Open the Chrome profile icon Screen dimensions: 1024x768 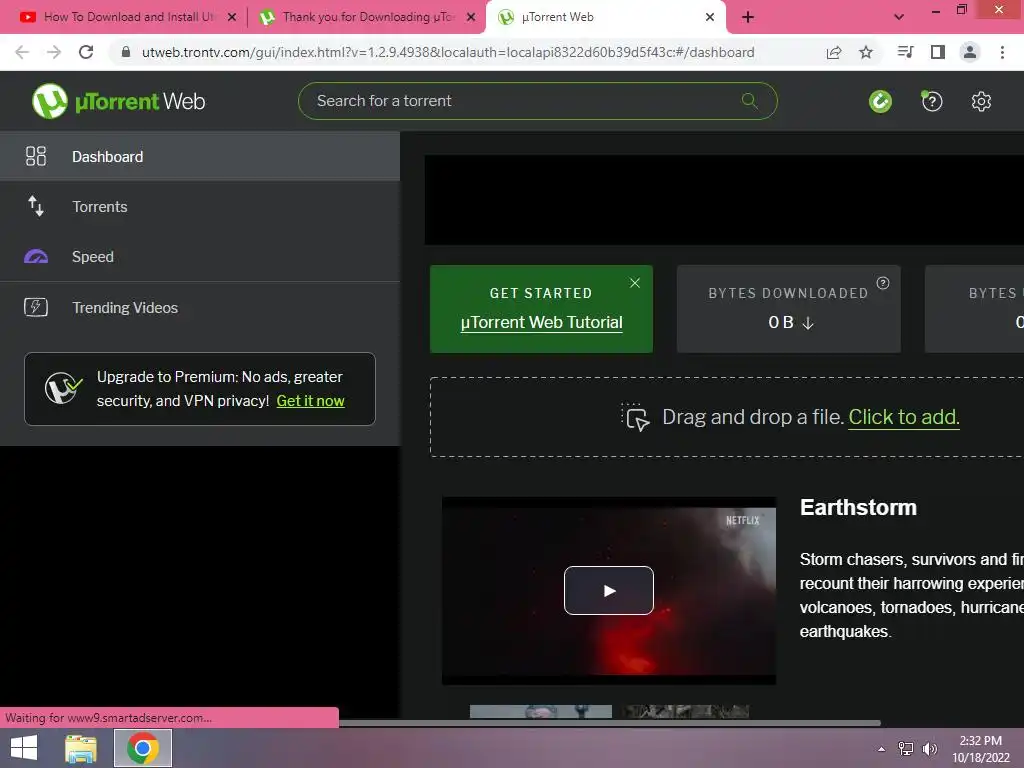click(970, 52)
